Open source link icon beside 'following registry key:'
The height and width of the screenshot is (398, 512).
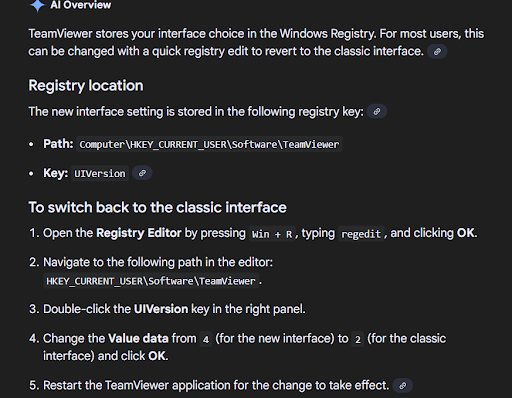tap(377, 112)
